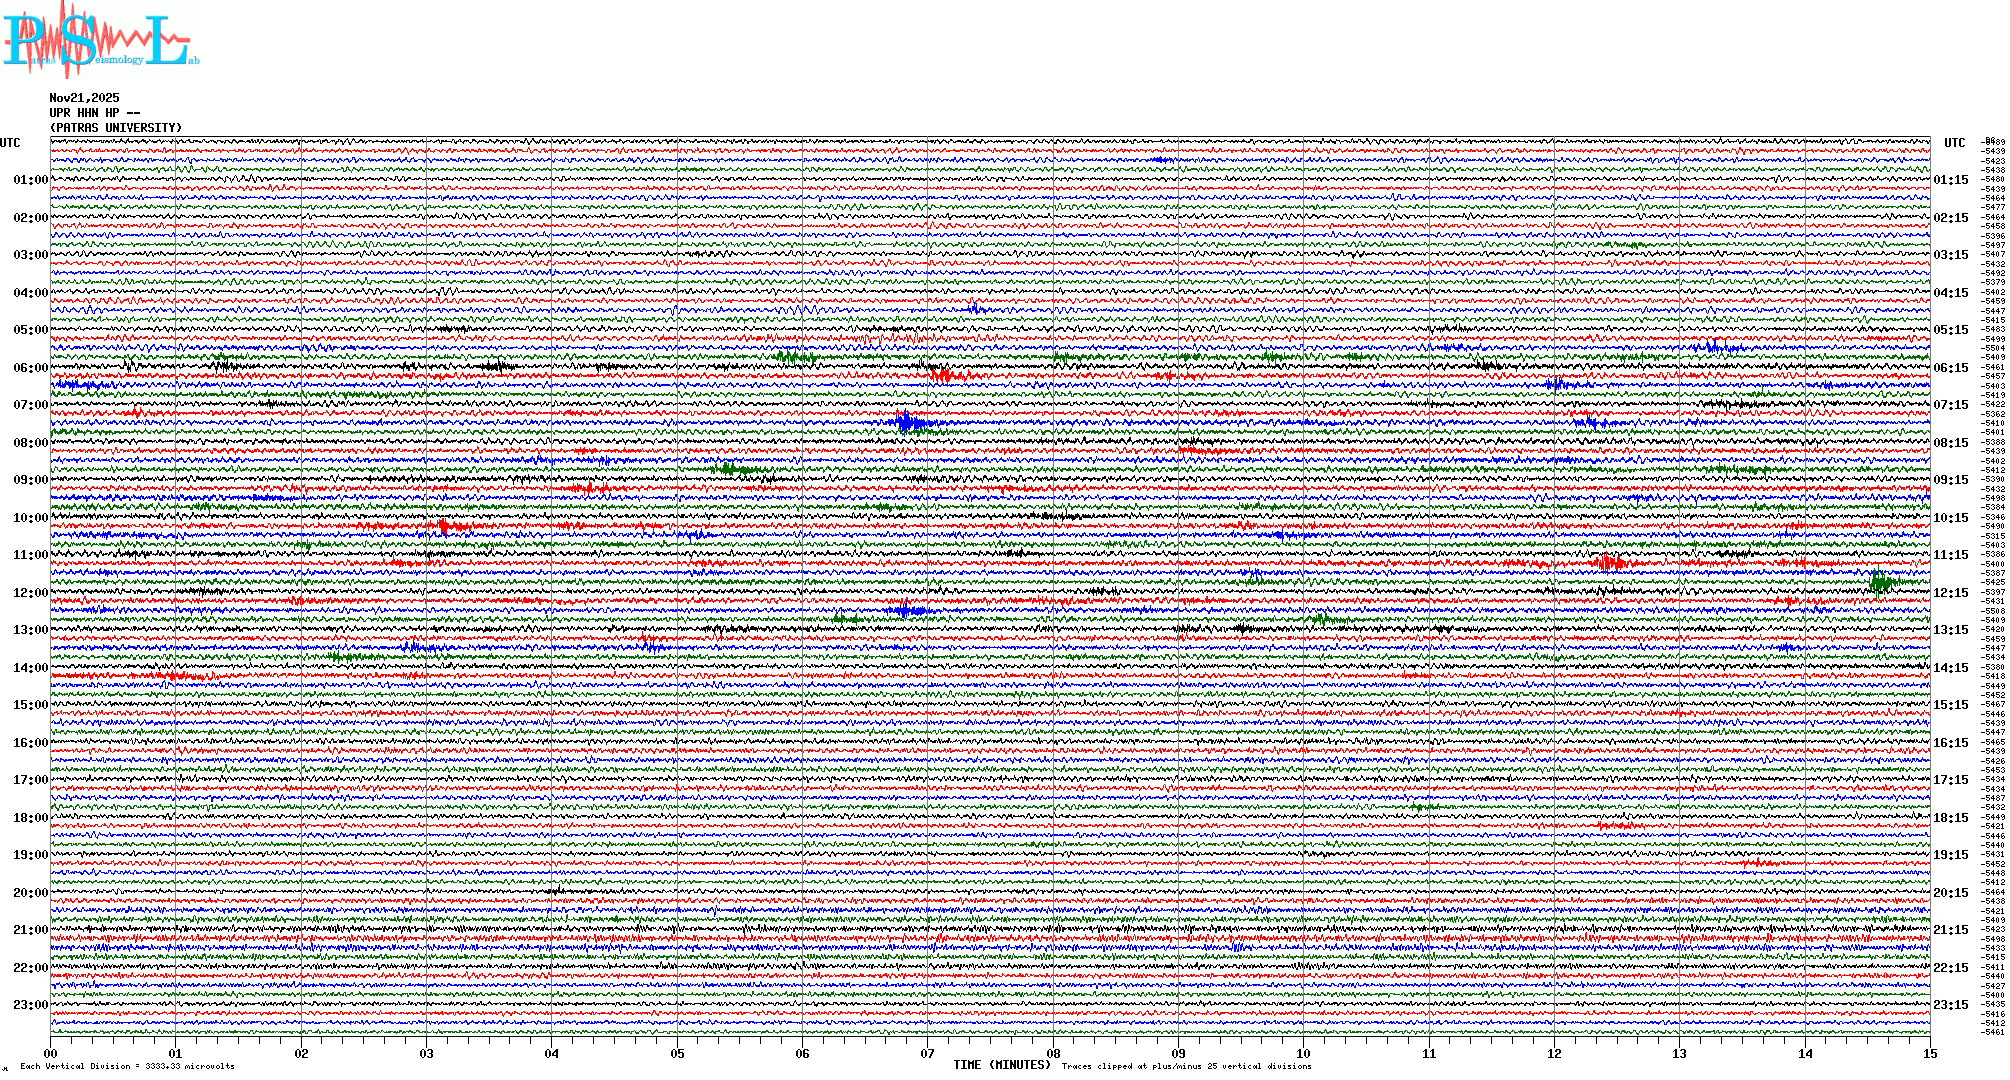Click the green spike near 12:00 trace end
2010x1080 pixels.
1879,581
